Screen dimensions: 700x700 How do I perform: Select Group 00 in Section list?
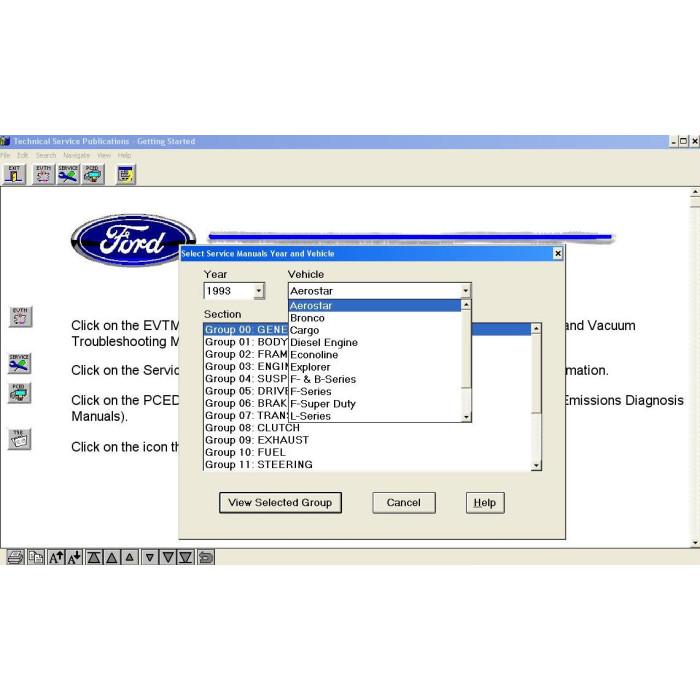pyautogui.click(x=367, y=329)
